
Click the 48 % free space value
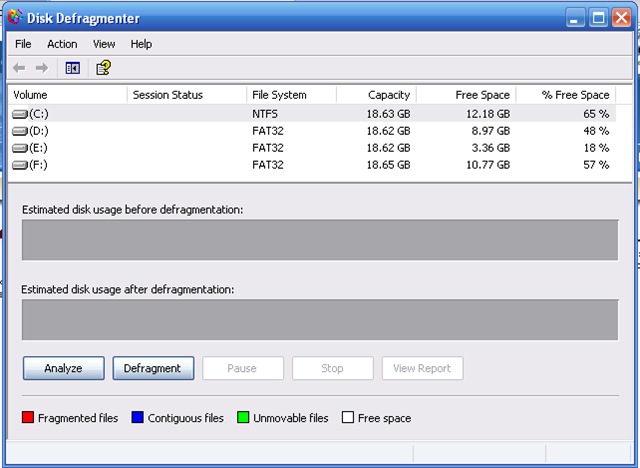tap(596, 131)
